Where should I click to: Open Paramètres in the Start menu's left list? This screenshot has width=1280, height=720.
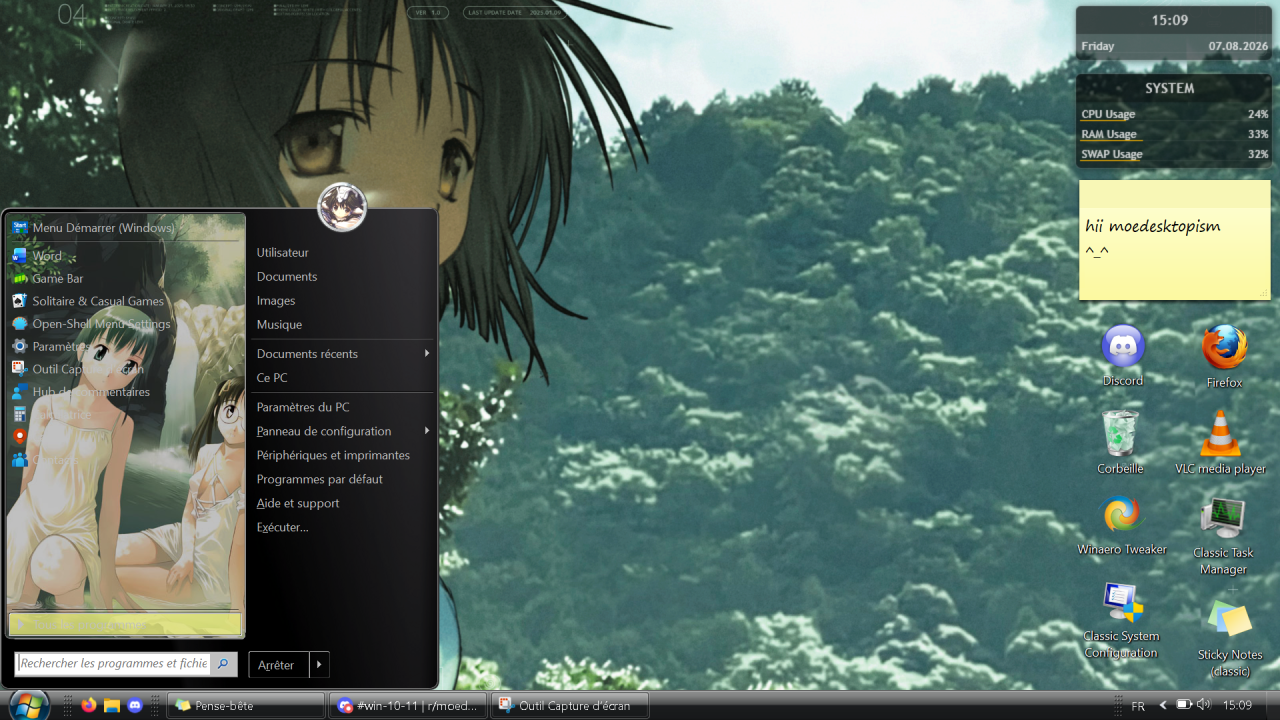coord(125,347)
